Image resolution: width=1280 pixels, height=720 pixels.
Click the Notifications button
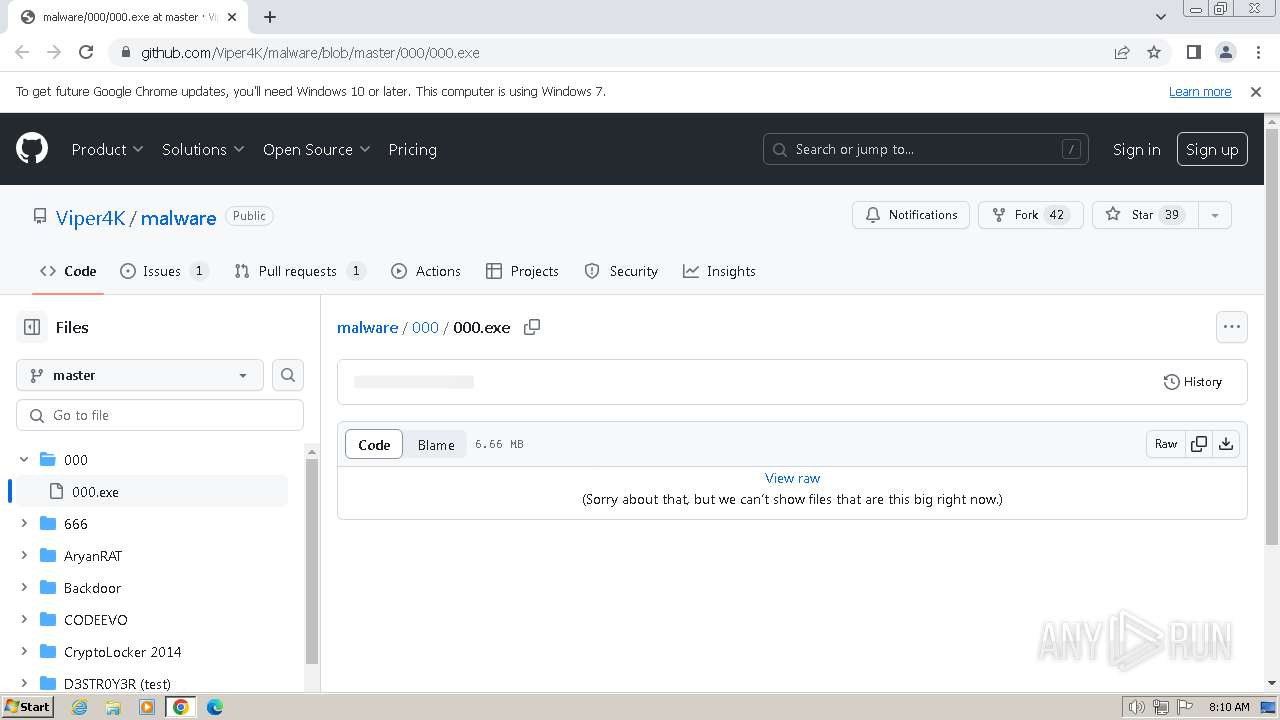(911, 215)
